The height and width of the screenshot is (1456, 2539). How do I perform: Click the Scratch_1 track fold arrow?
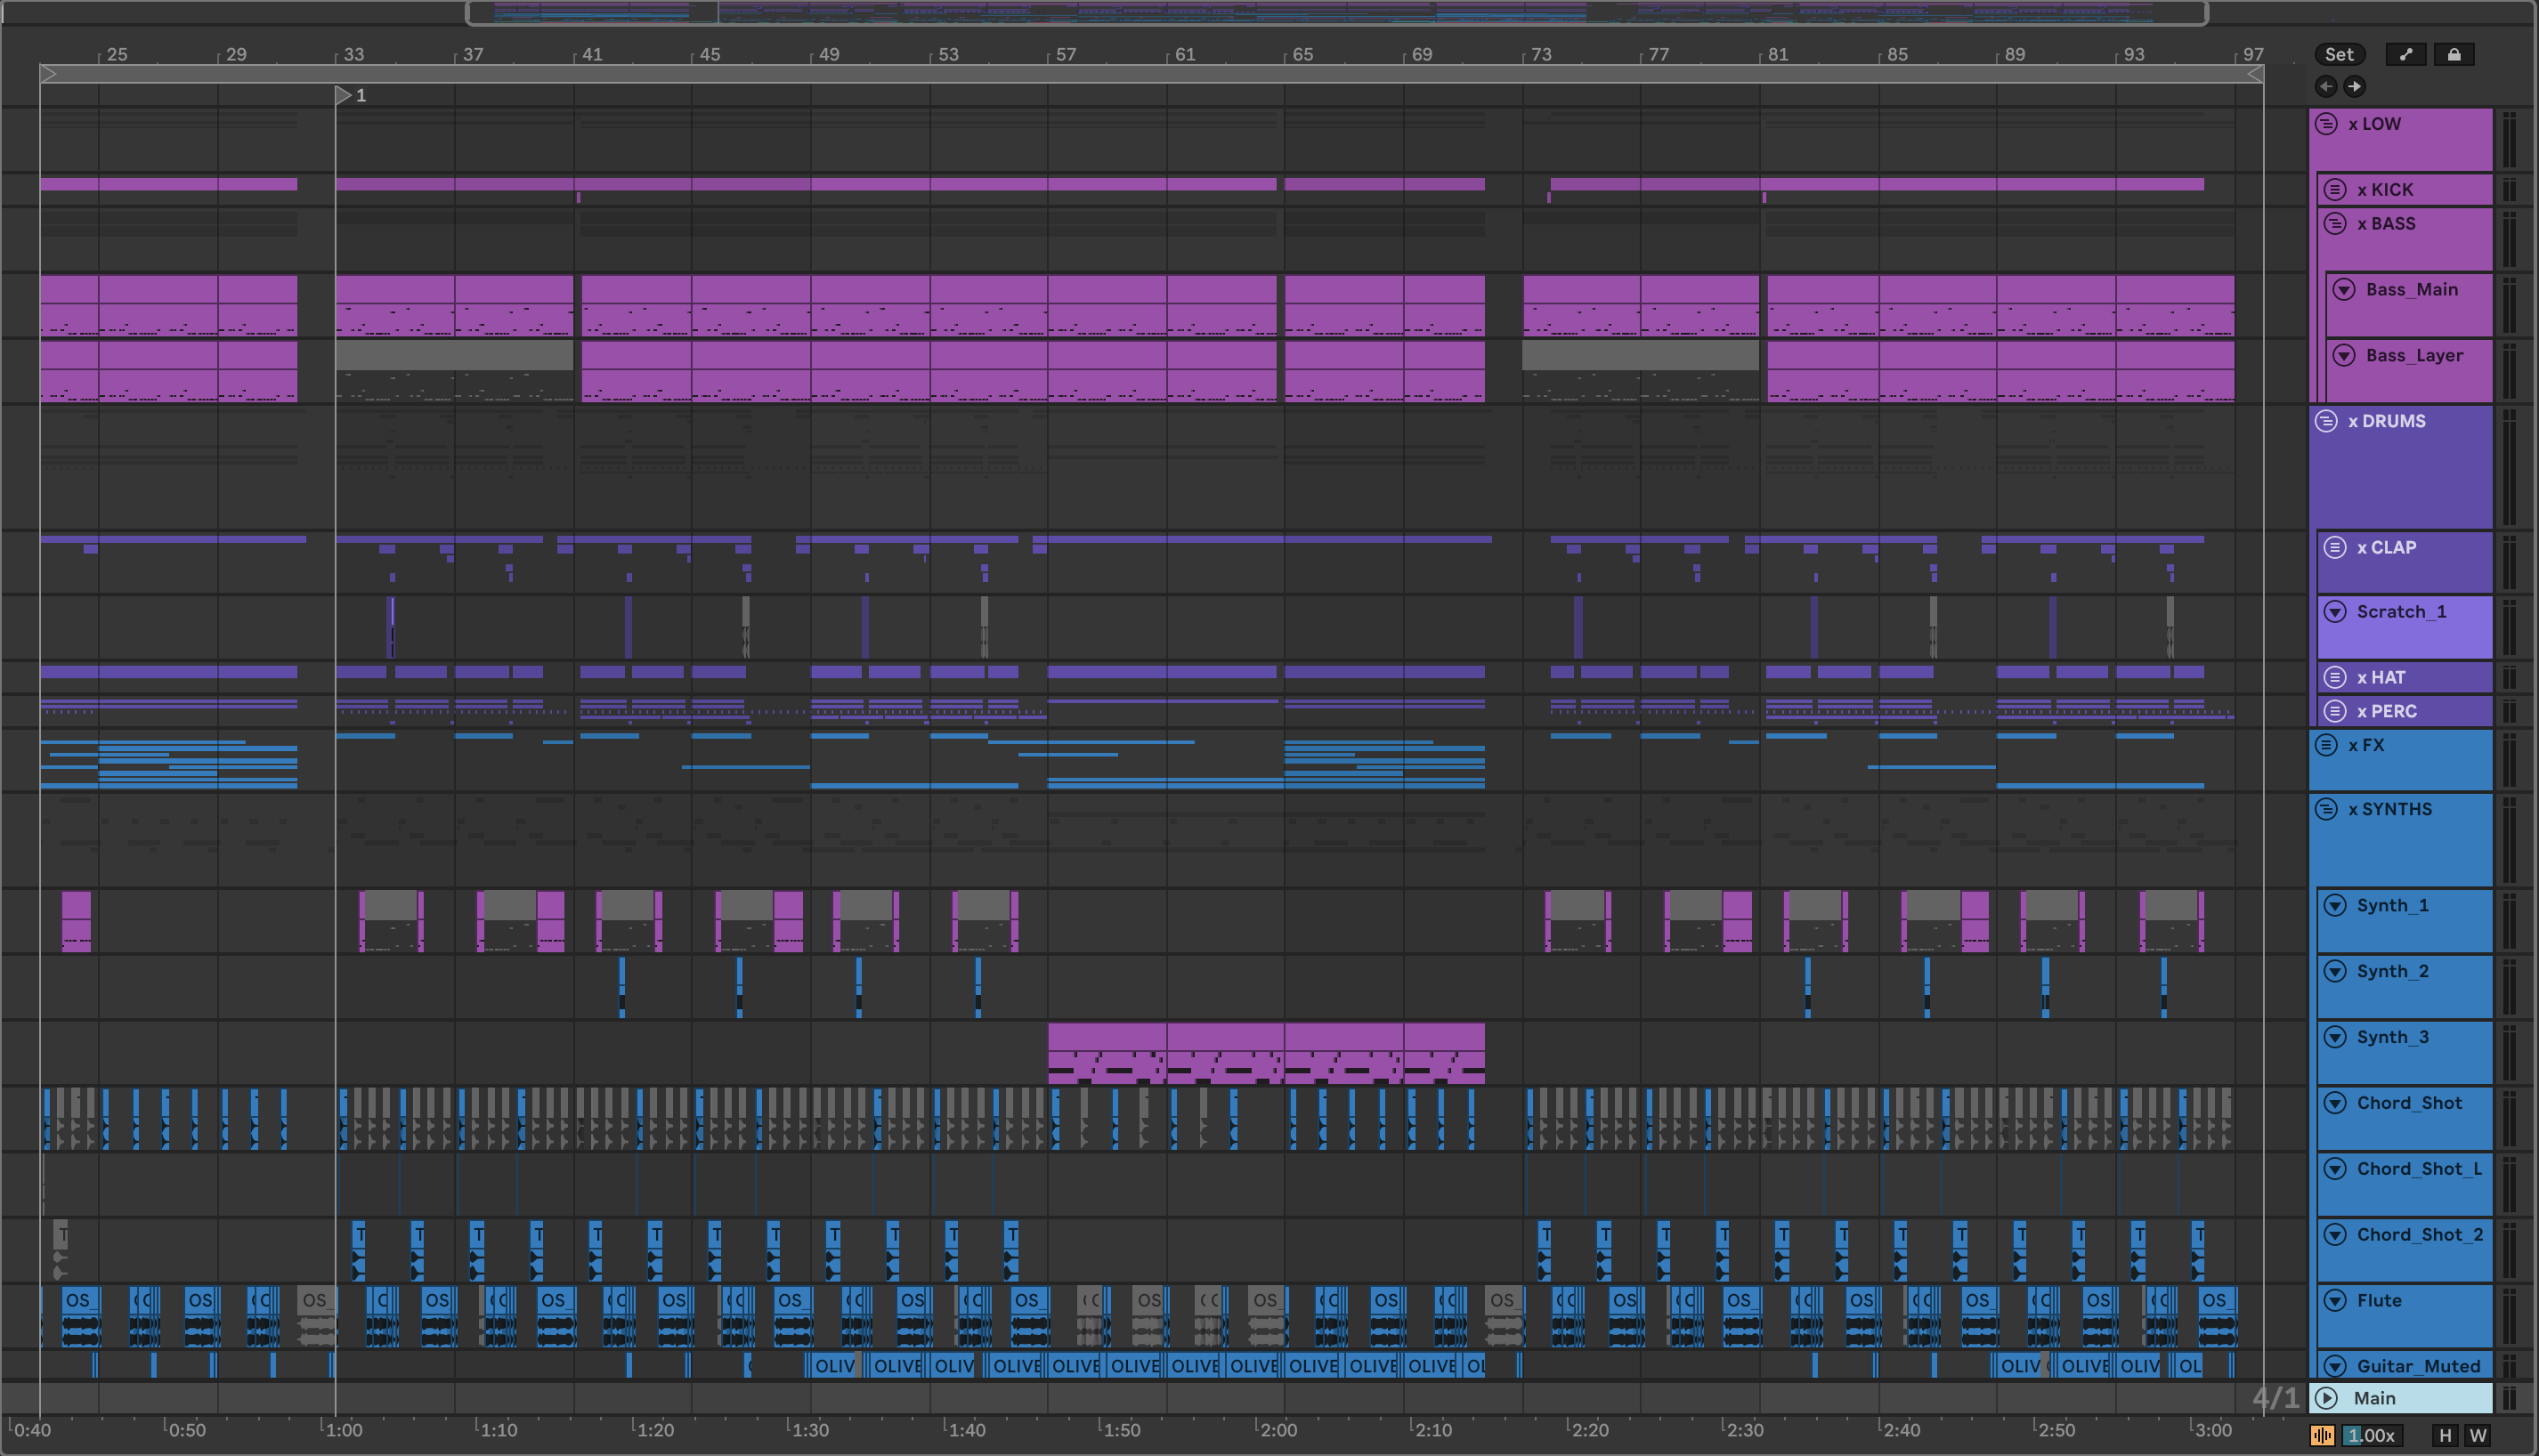(2335, 612)
